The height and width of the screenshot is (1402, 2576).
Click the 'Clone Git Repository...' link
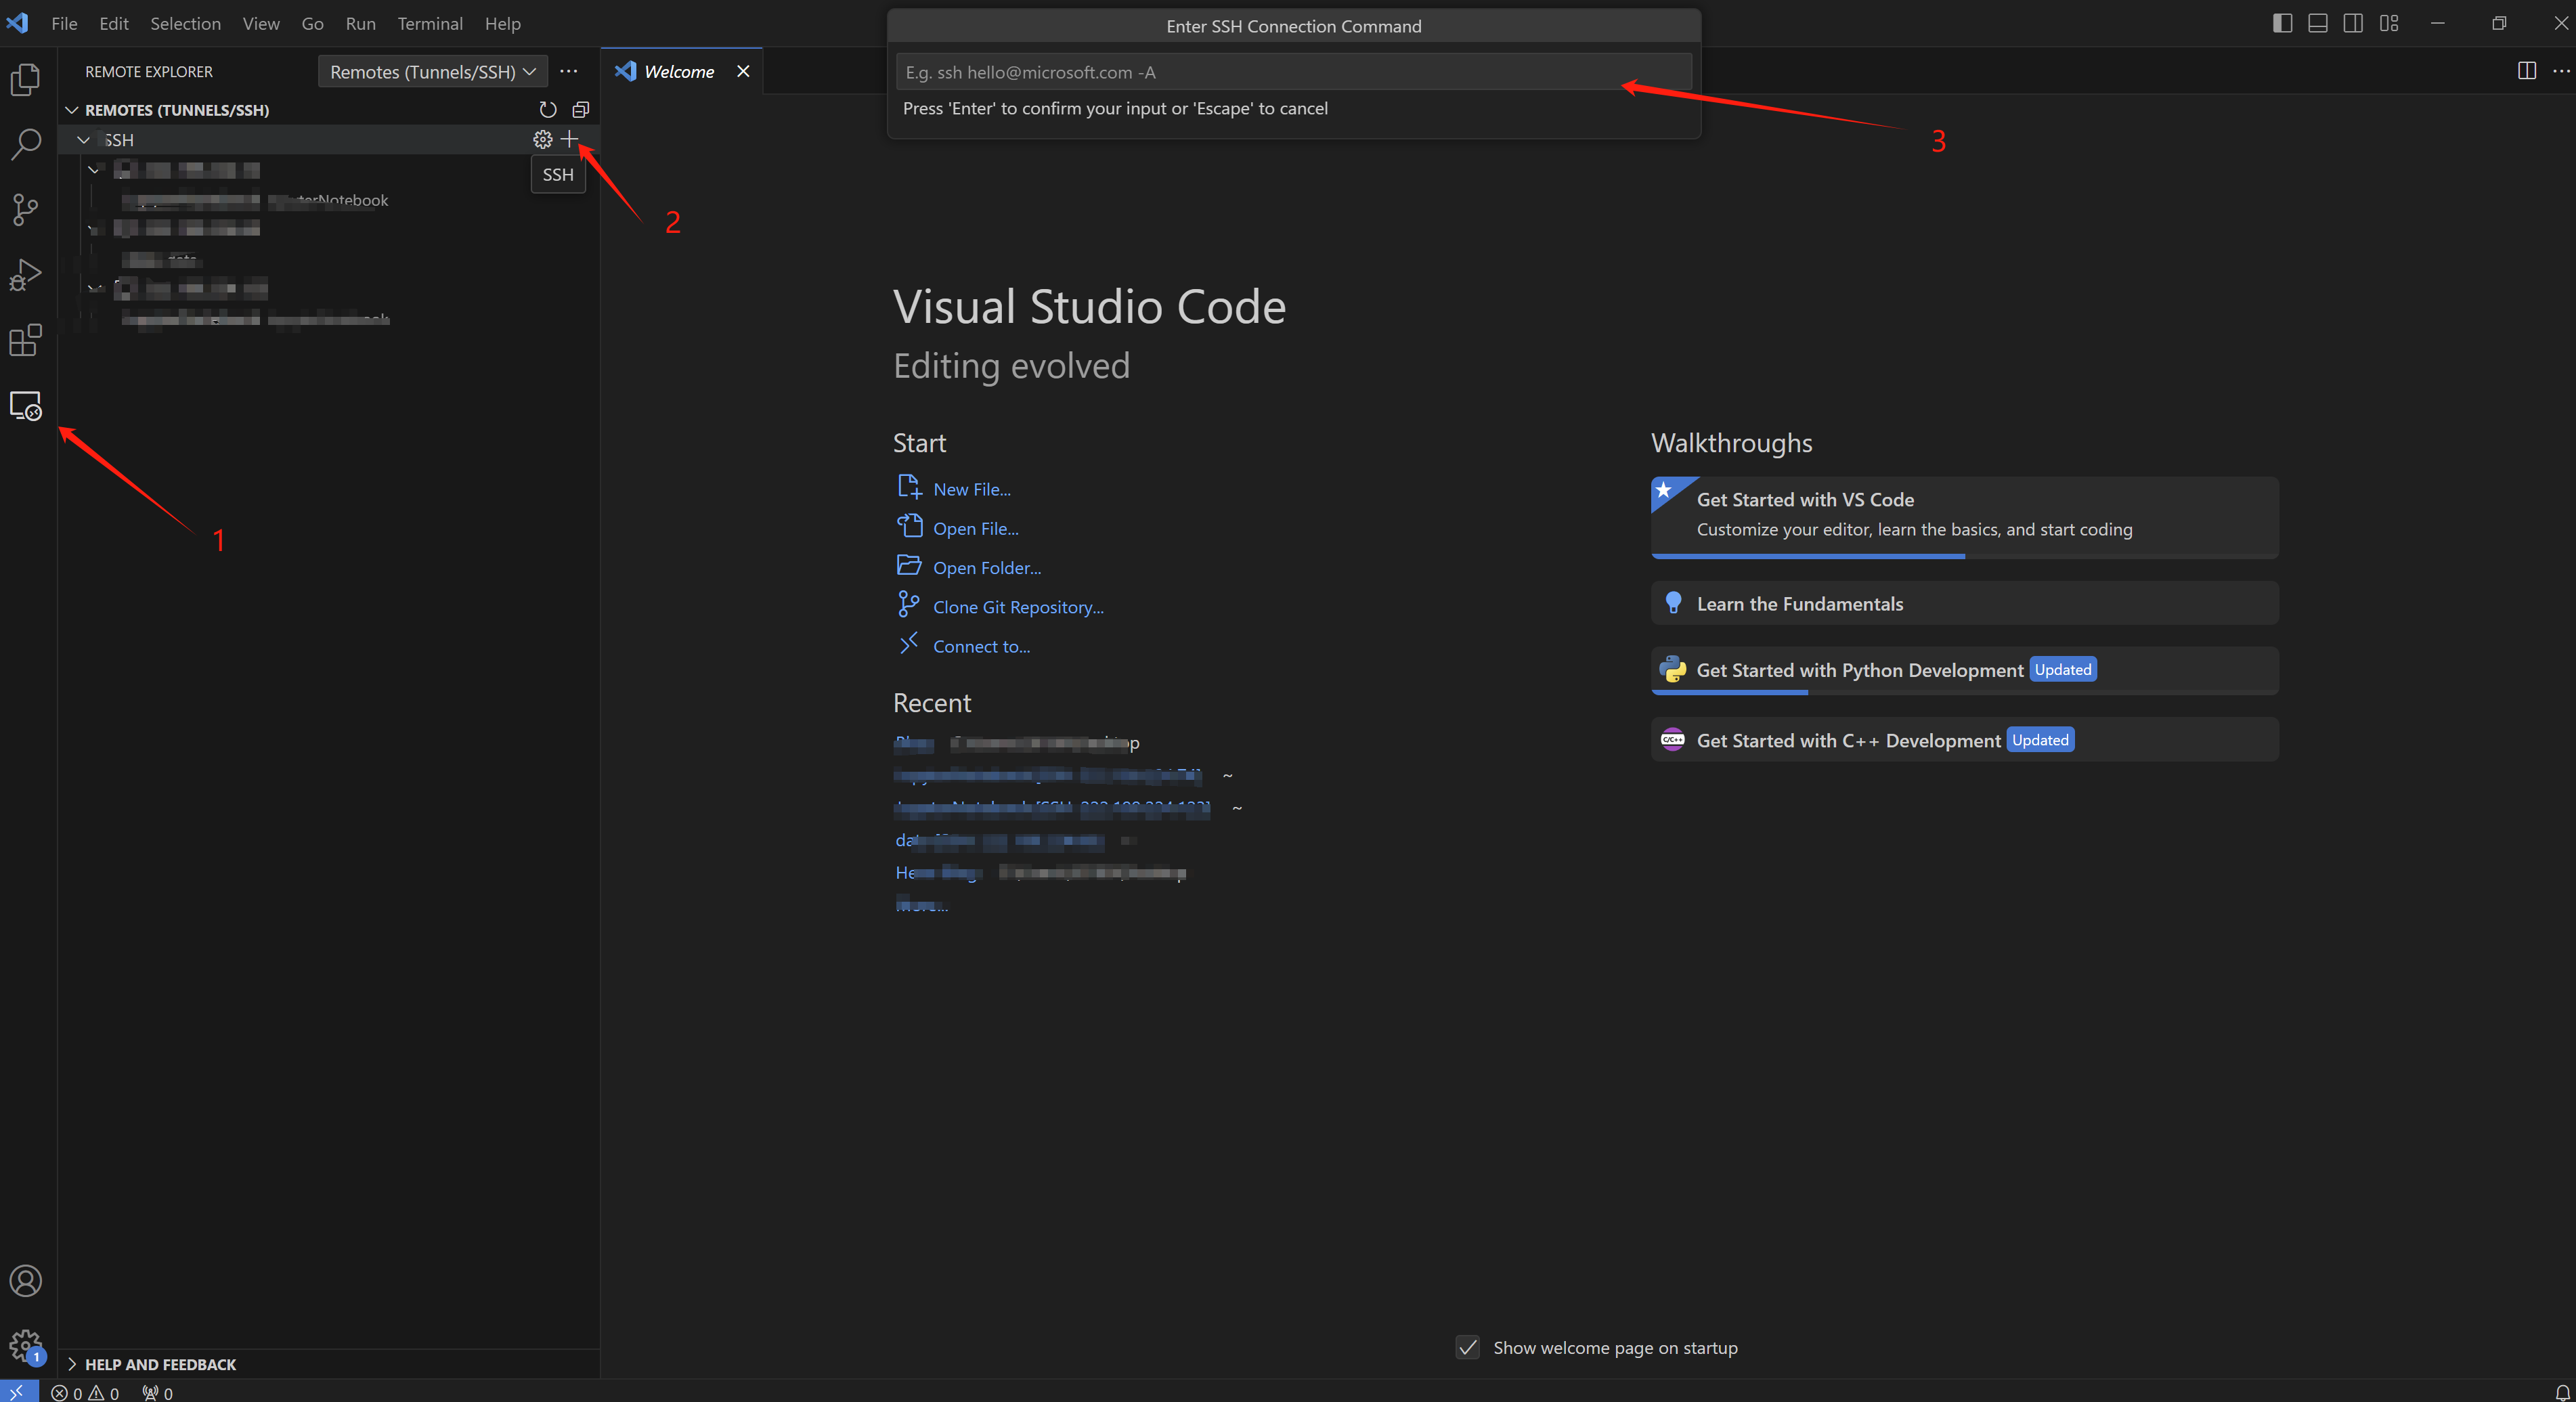click(x=1017, y=607)
